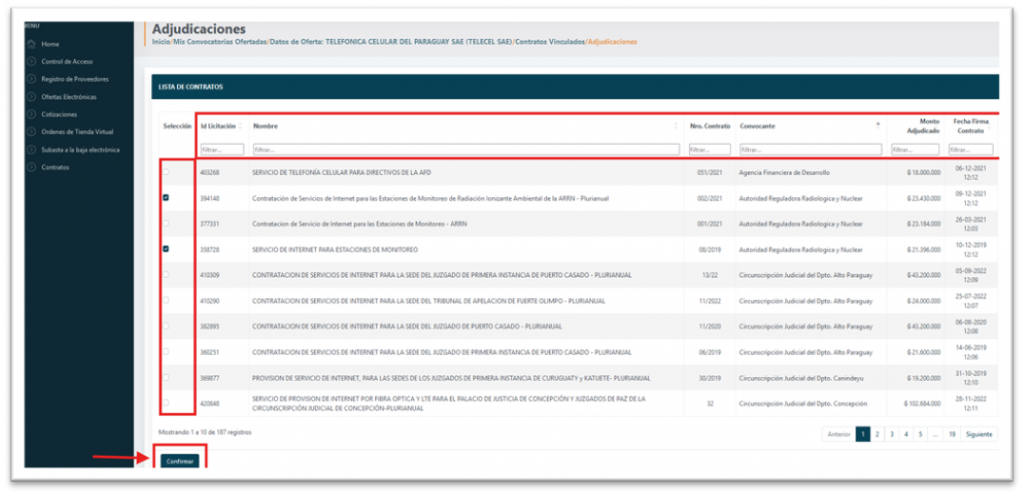1024x495 pixels.
Task: Tick the checkbox for contract 369877
Action: coord(166,377)
